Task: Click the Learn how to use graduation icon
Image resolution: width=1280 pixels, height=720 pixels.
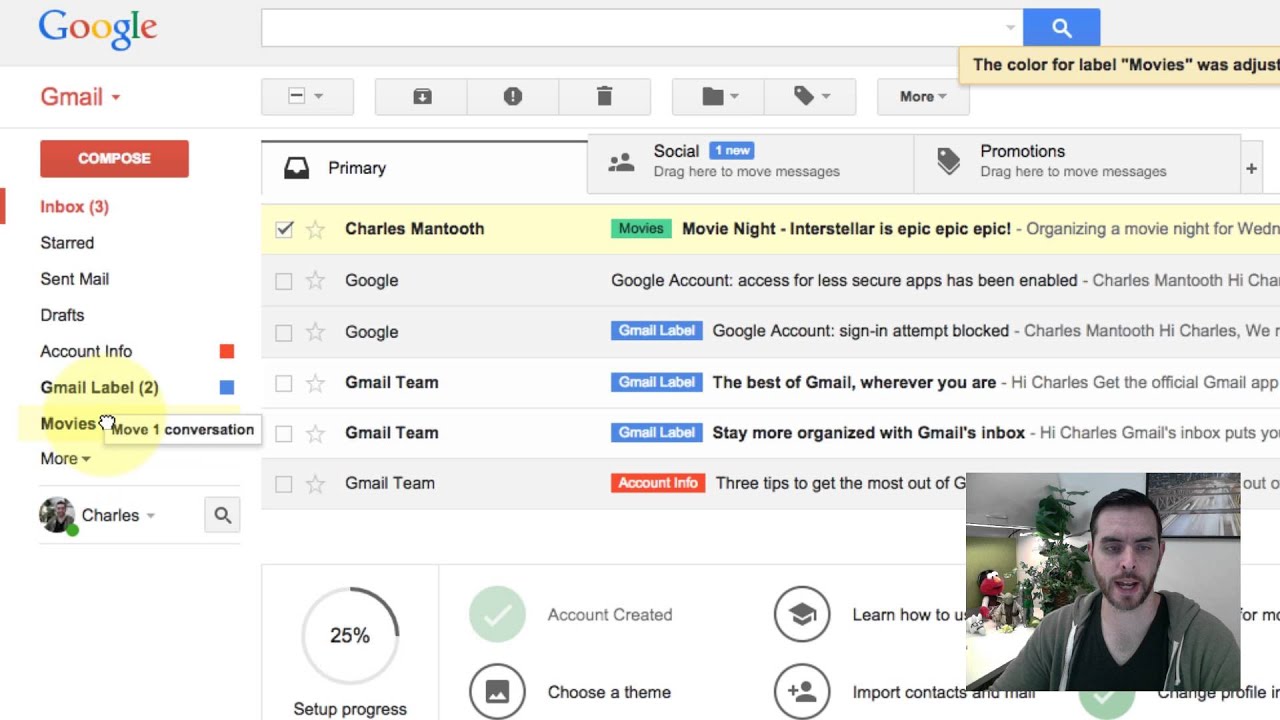Action: pyautogui.click(x=802, y=615)
